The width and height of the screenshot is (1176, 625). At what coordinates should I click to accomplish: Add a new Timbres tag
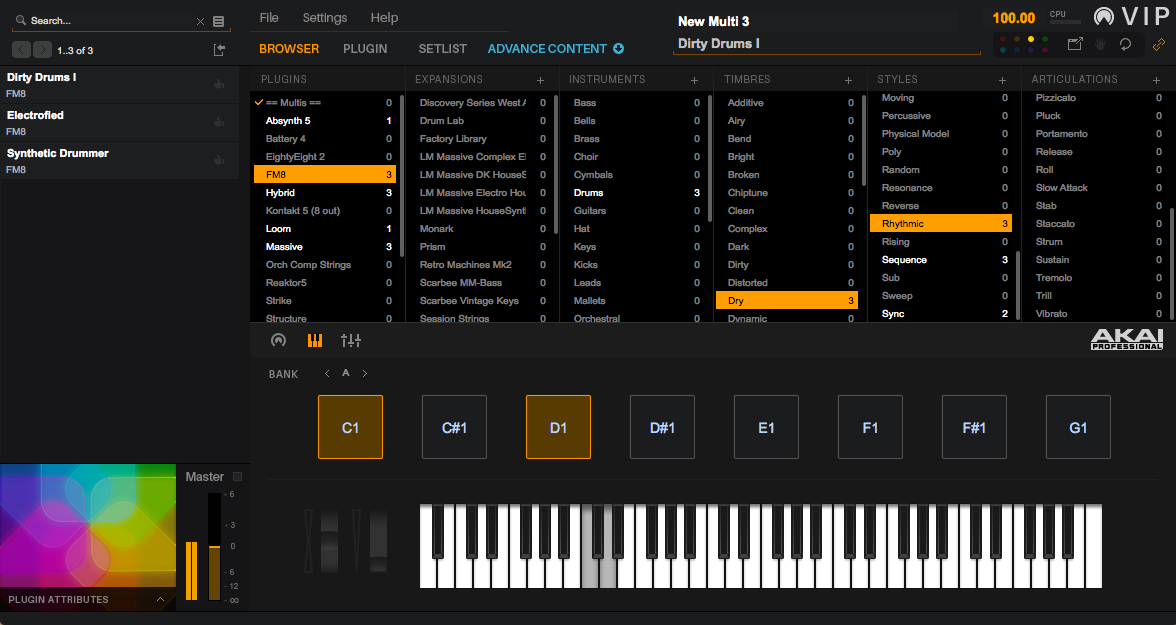(x=848, y=80)
